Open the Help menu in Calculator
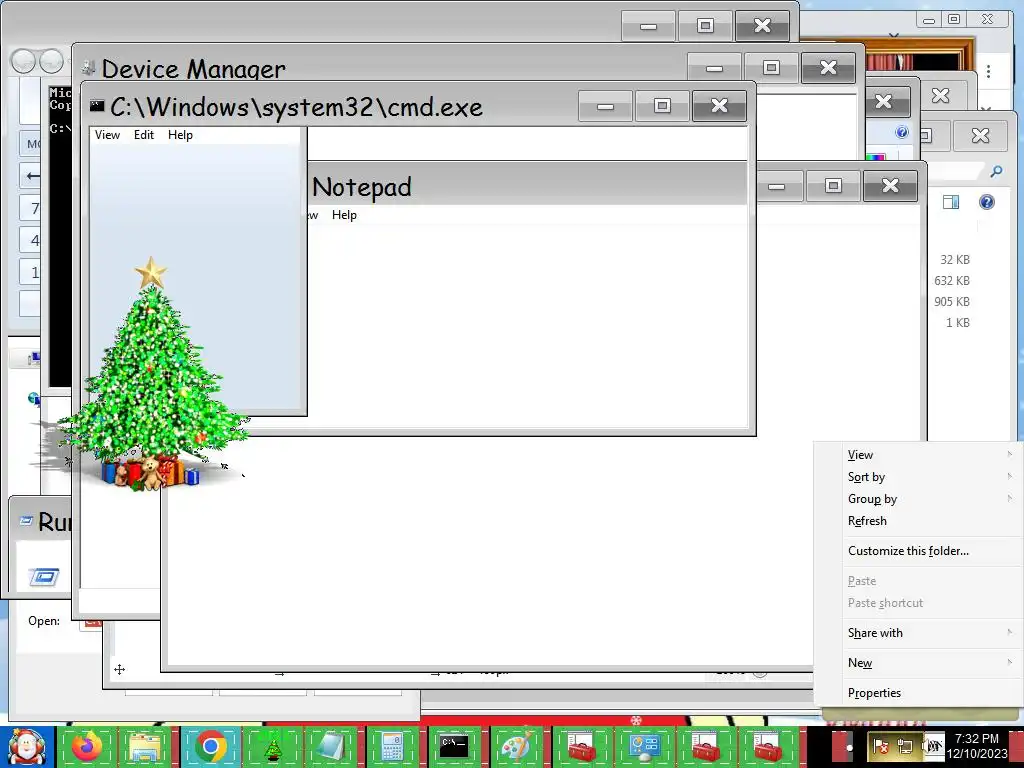 pos(180,135)
